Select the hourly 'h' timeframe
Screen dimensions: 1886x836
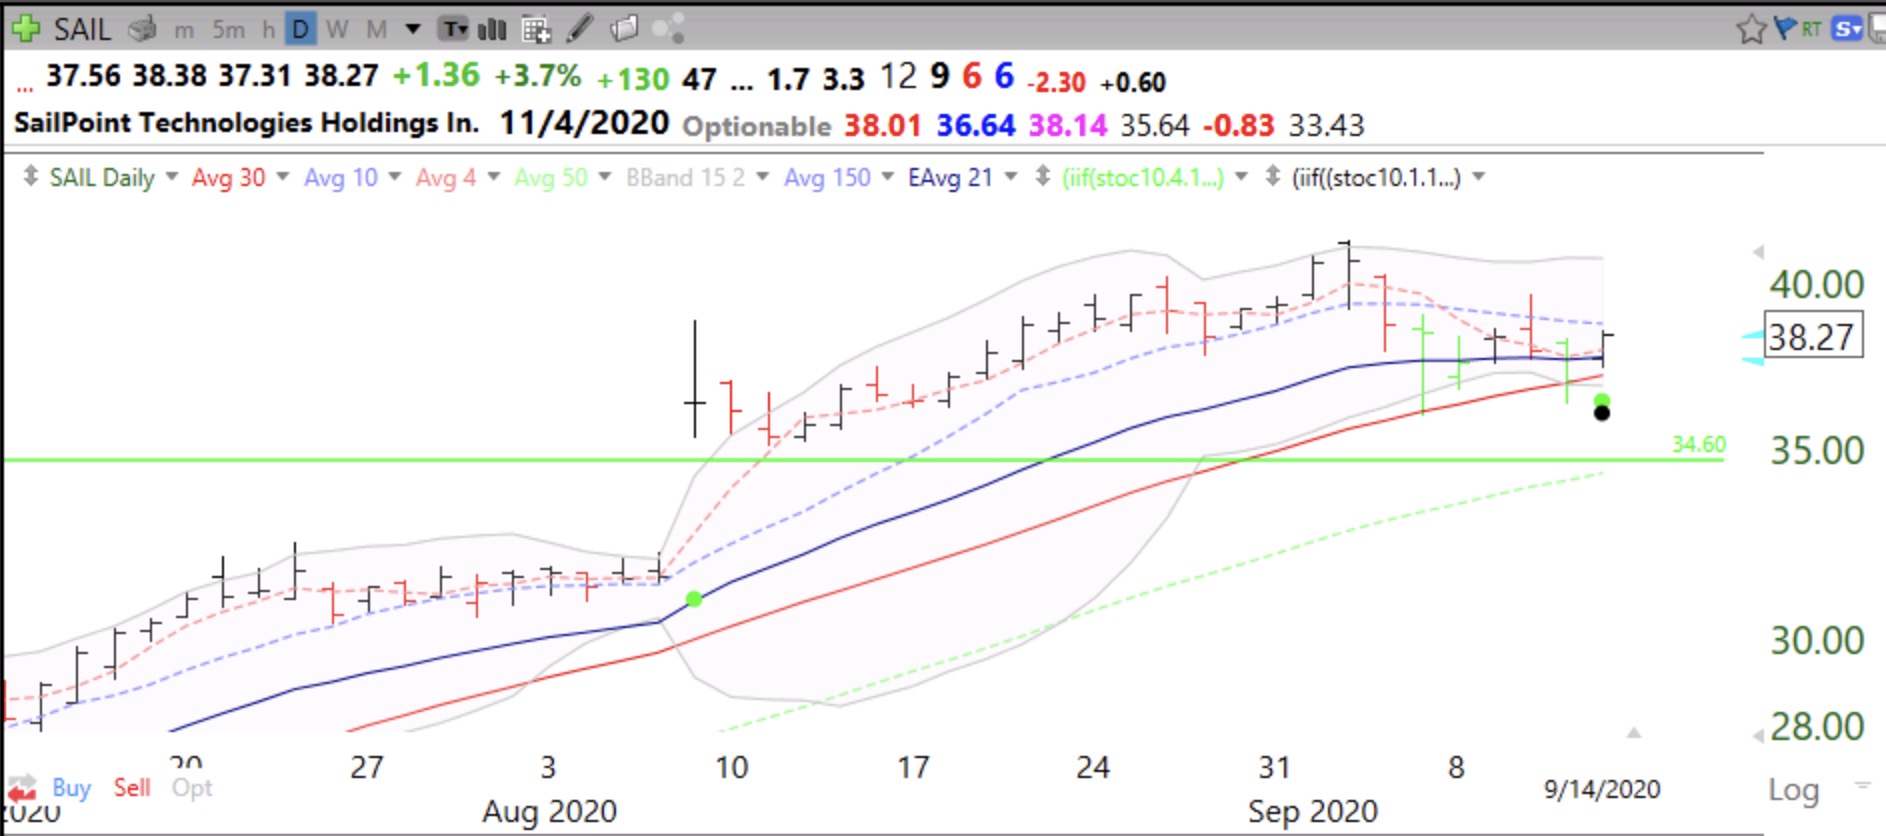(x=268, y=30)
